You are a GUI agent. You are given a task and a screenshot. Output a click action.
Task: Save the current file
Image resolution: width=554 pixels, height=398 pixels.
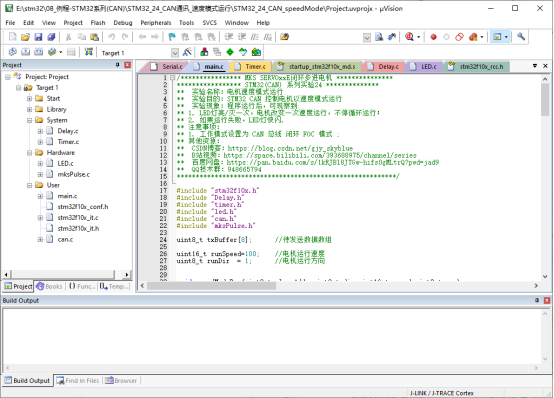pos(38,37)
